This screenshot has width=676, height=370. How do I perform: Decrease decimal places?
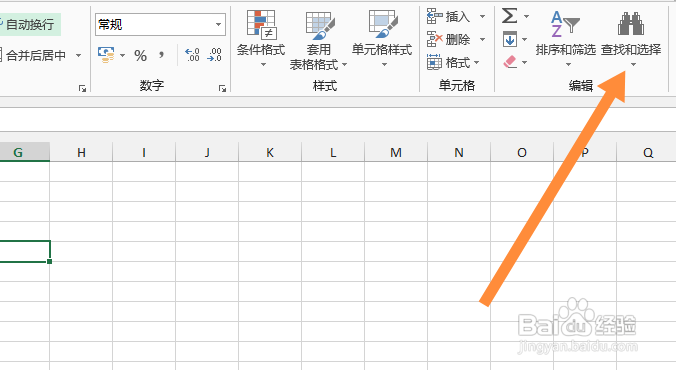click(x=214, y=55)
